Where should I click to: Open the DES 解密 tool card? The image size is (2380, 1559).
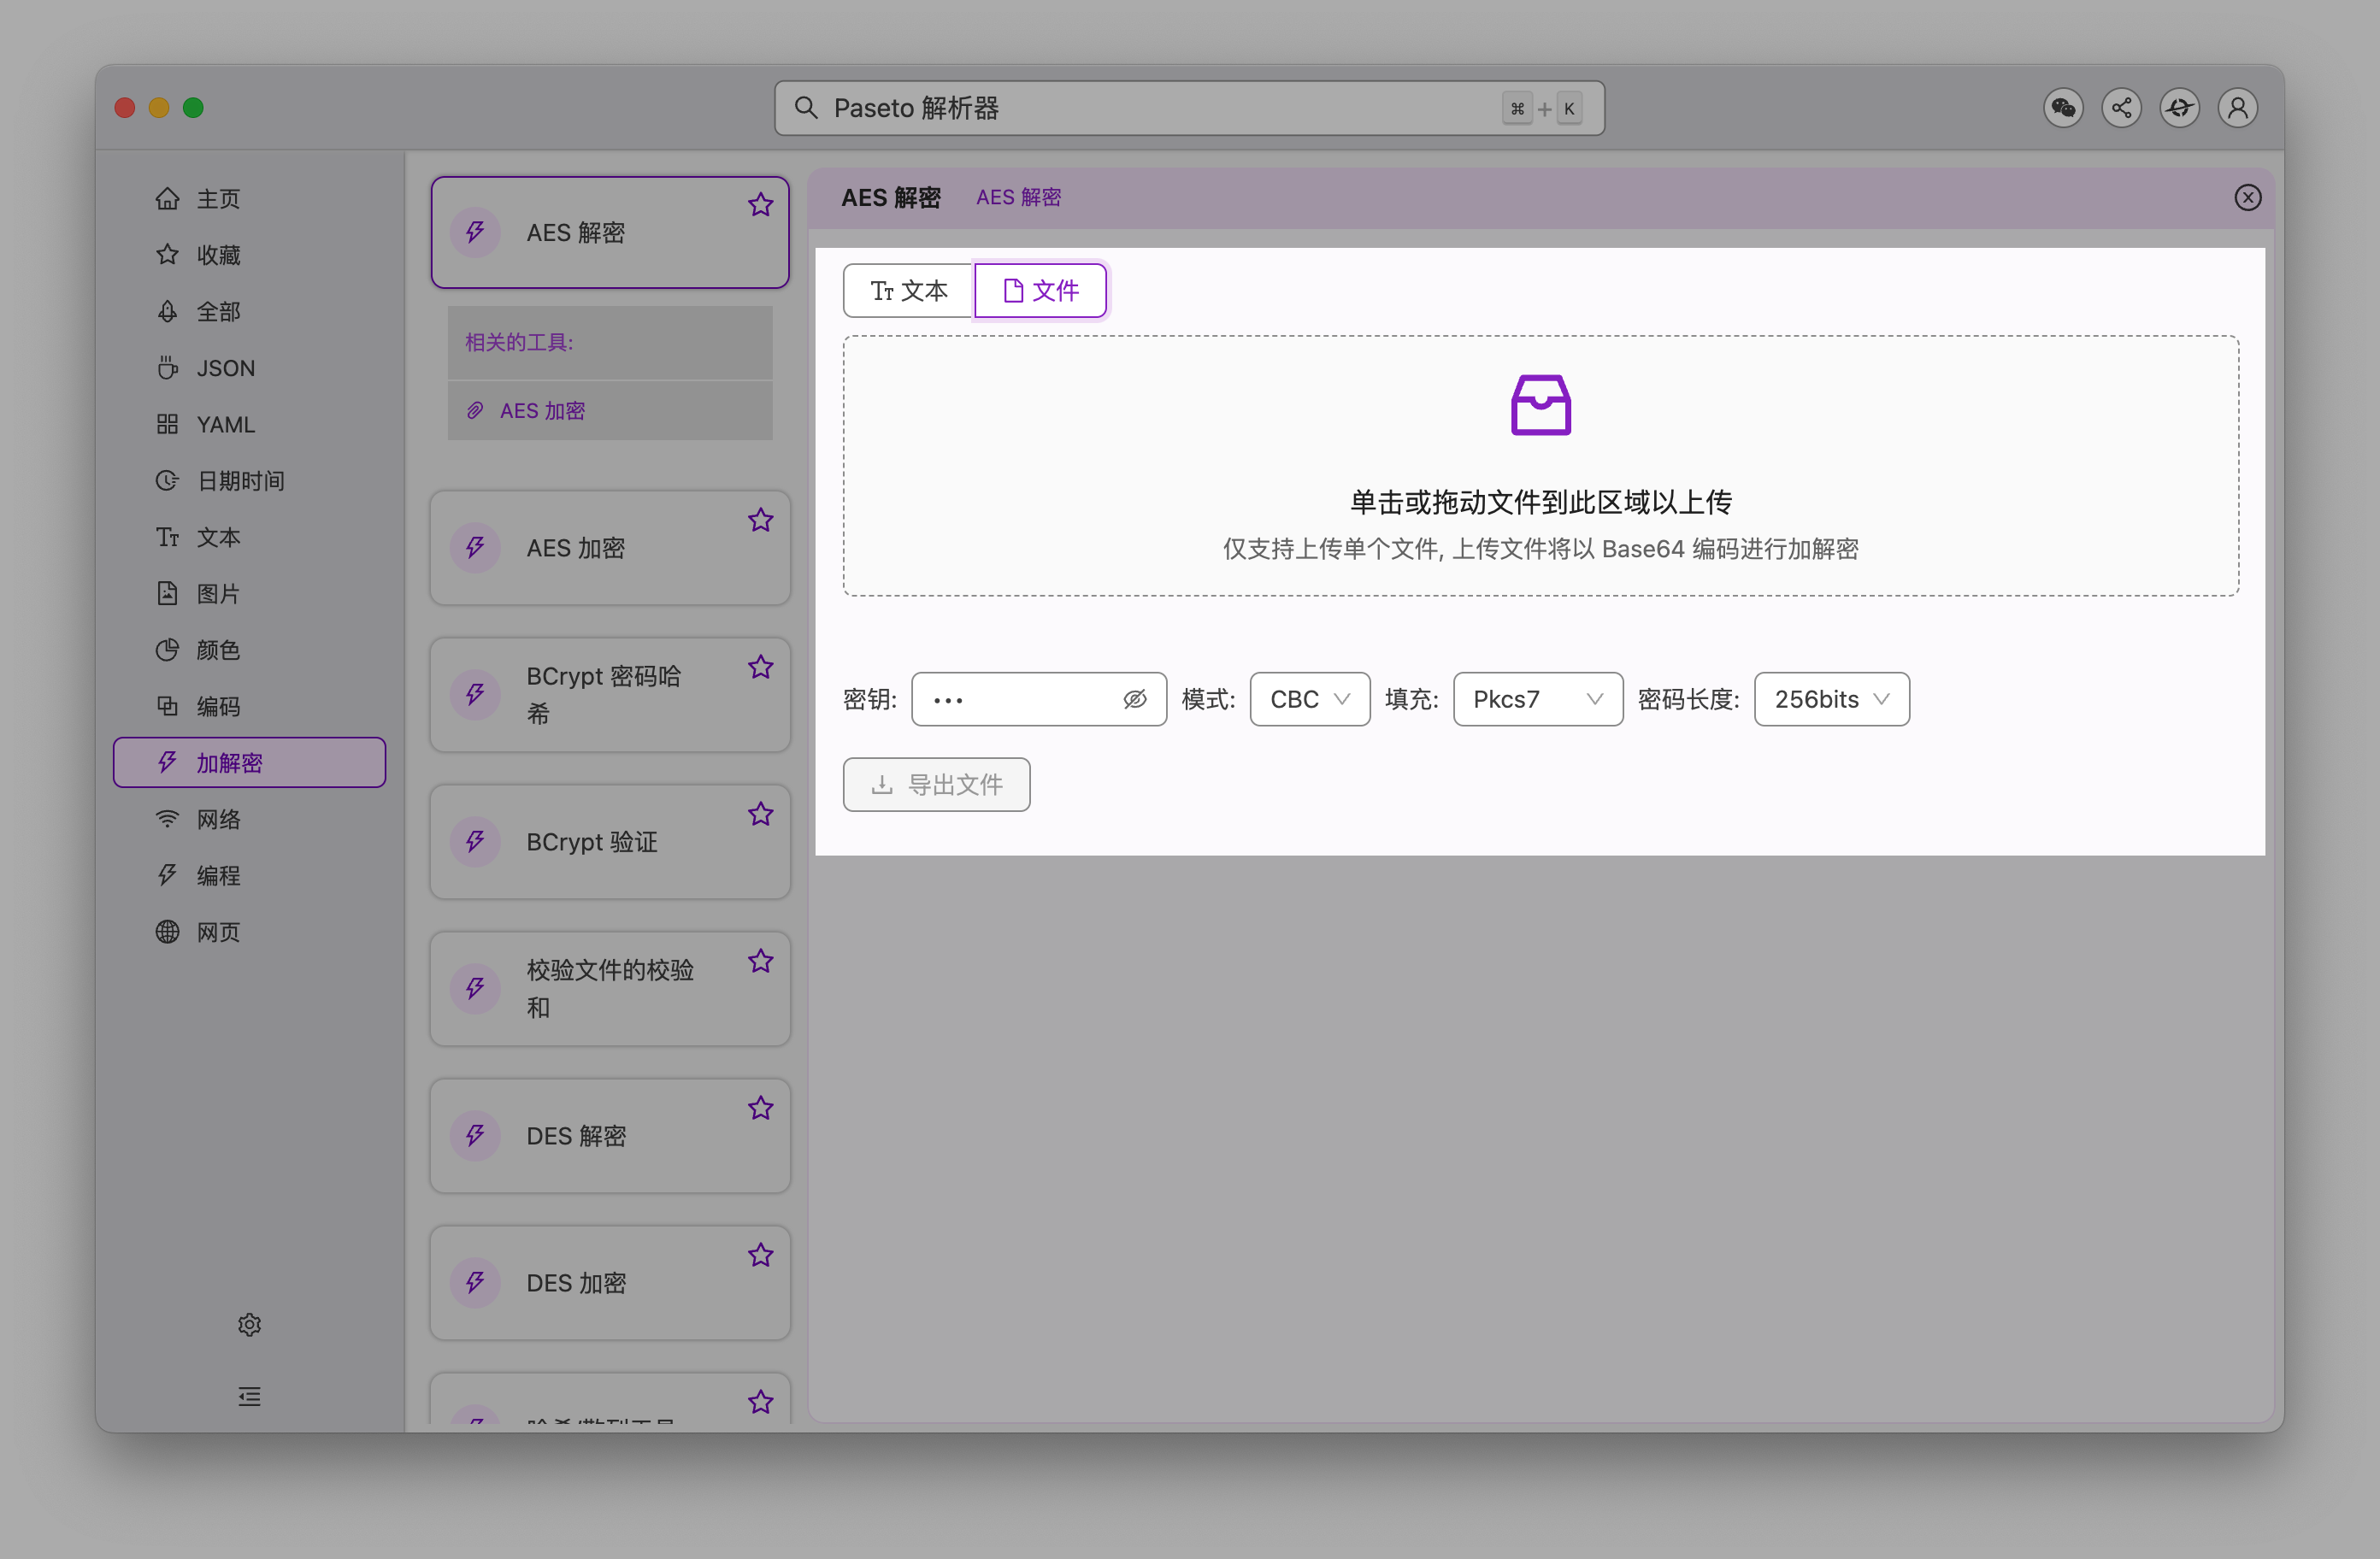(x=610, y=1136)
